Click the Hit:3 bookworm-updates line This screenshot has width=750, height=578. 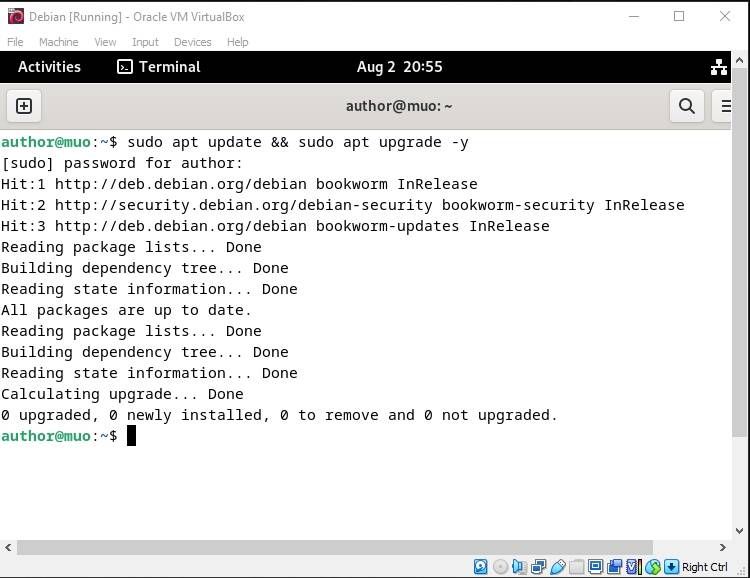(275, 226)
